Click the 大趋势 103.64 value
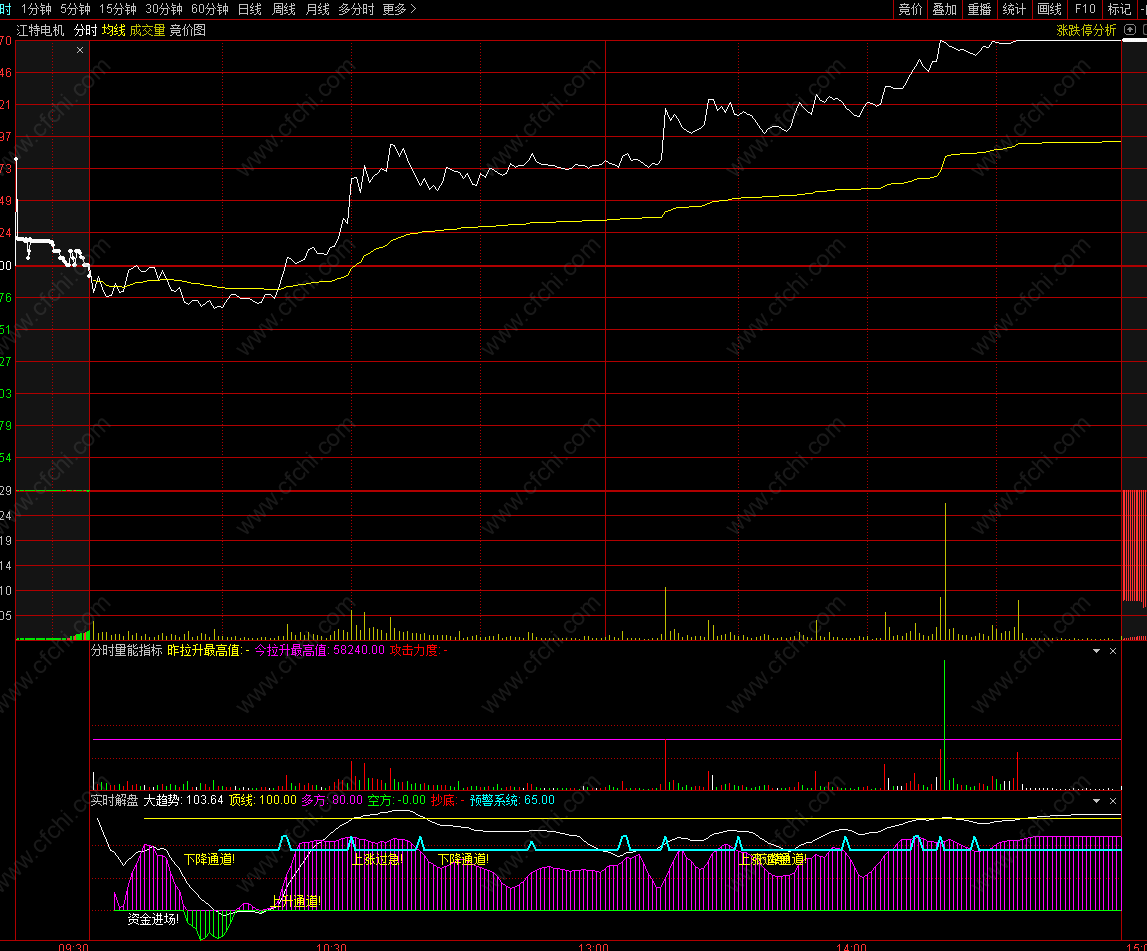 pyautogui.click(x=184, y=800)
